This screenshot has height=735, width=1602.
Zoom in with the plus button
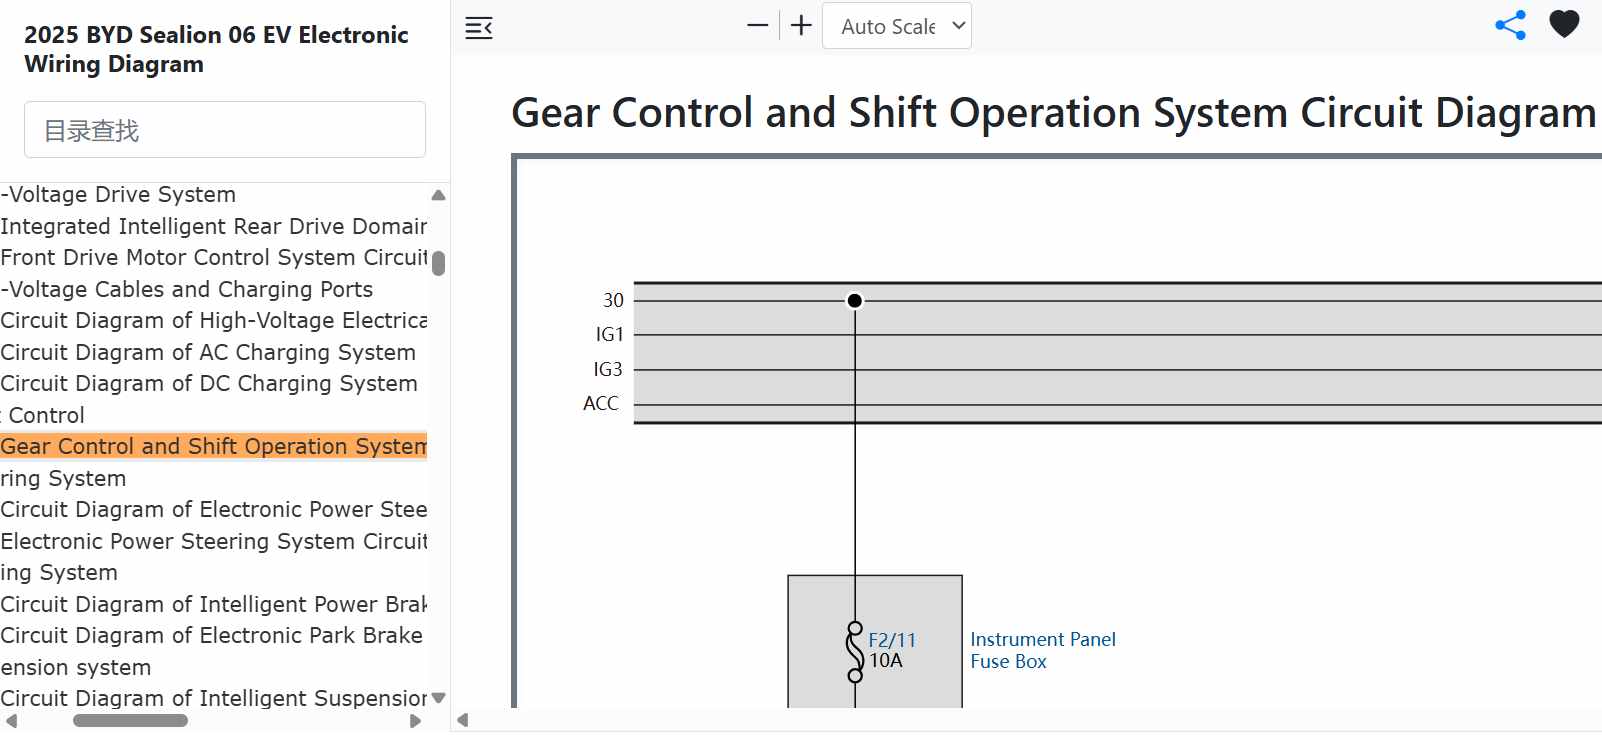tap(801, 26)
